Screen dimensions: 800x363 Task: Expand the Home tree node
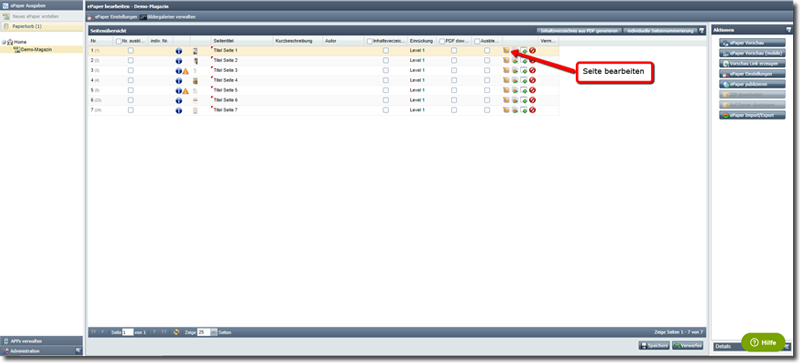pos(4,42)
